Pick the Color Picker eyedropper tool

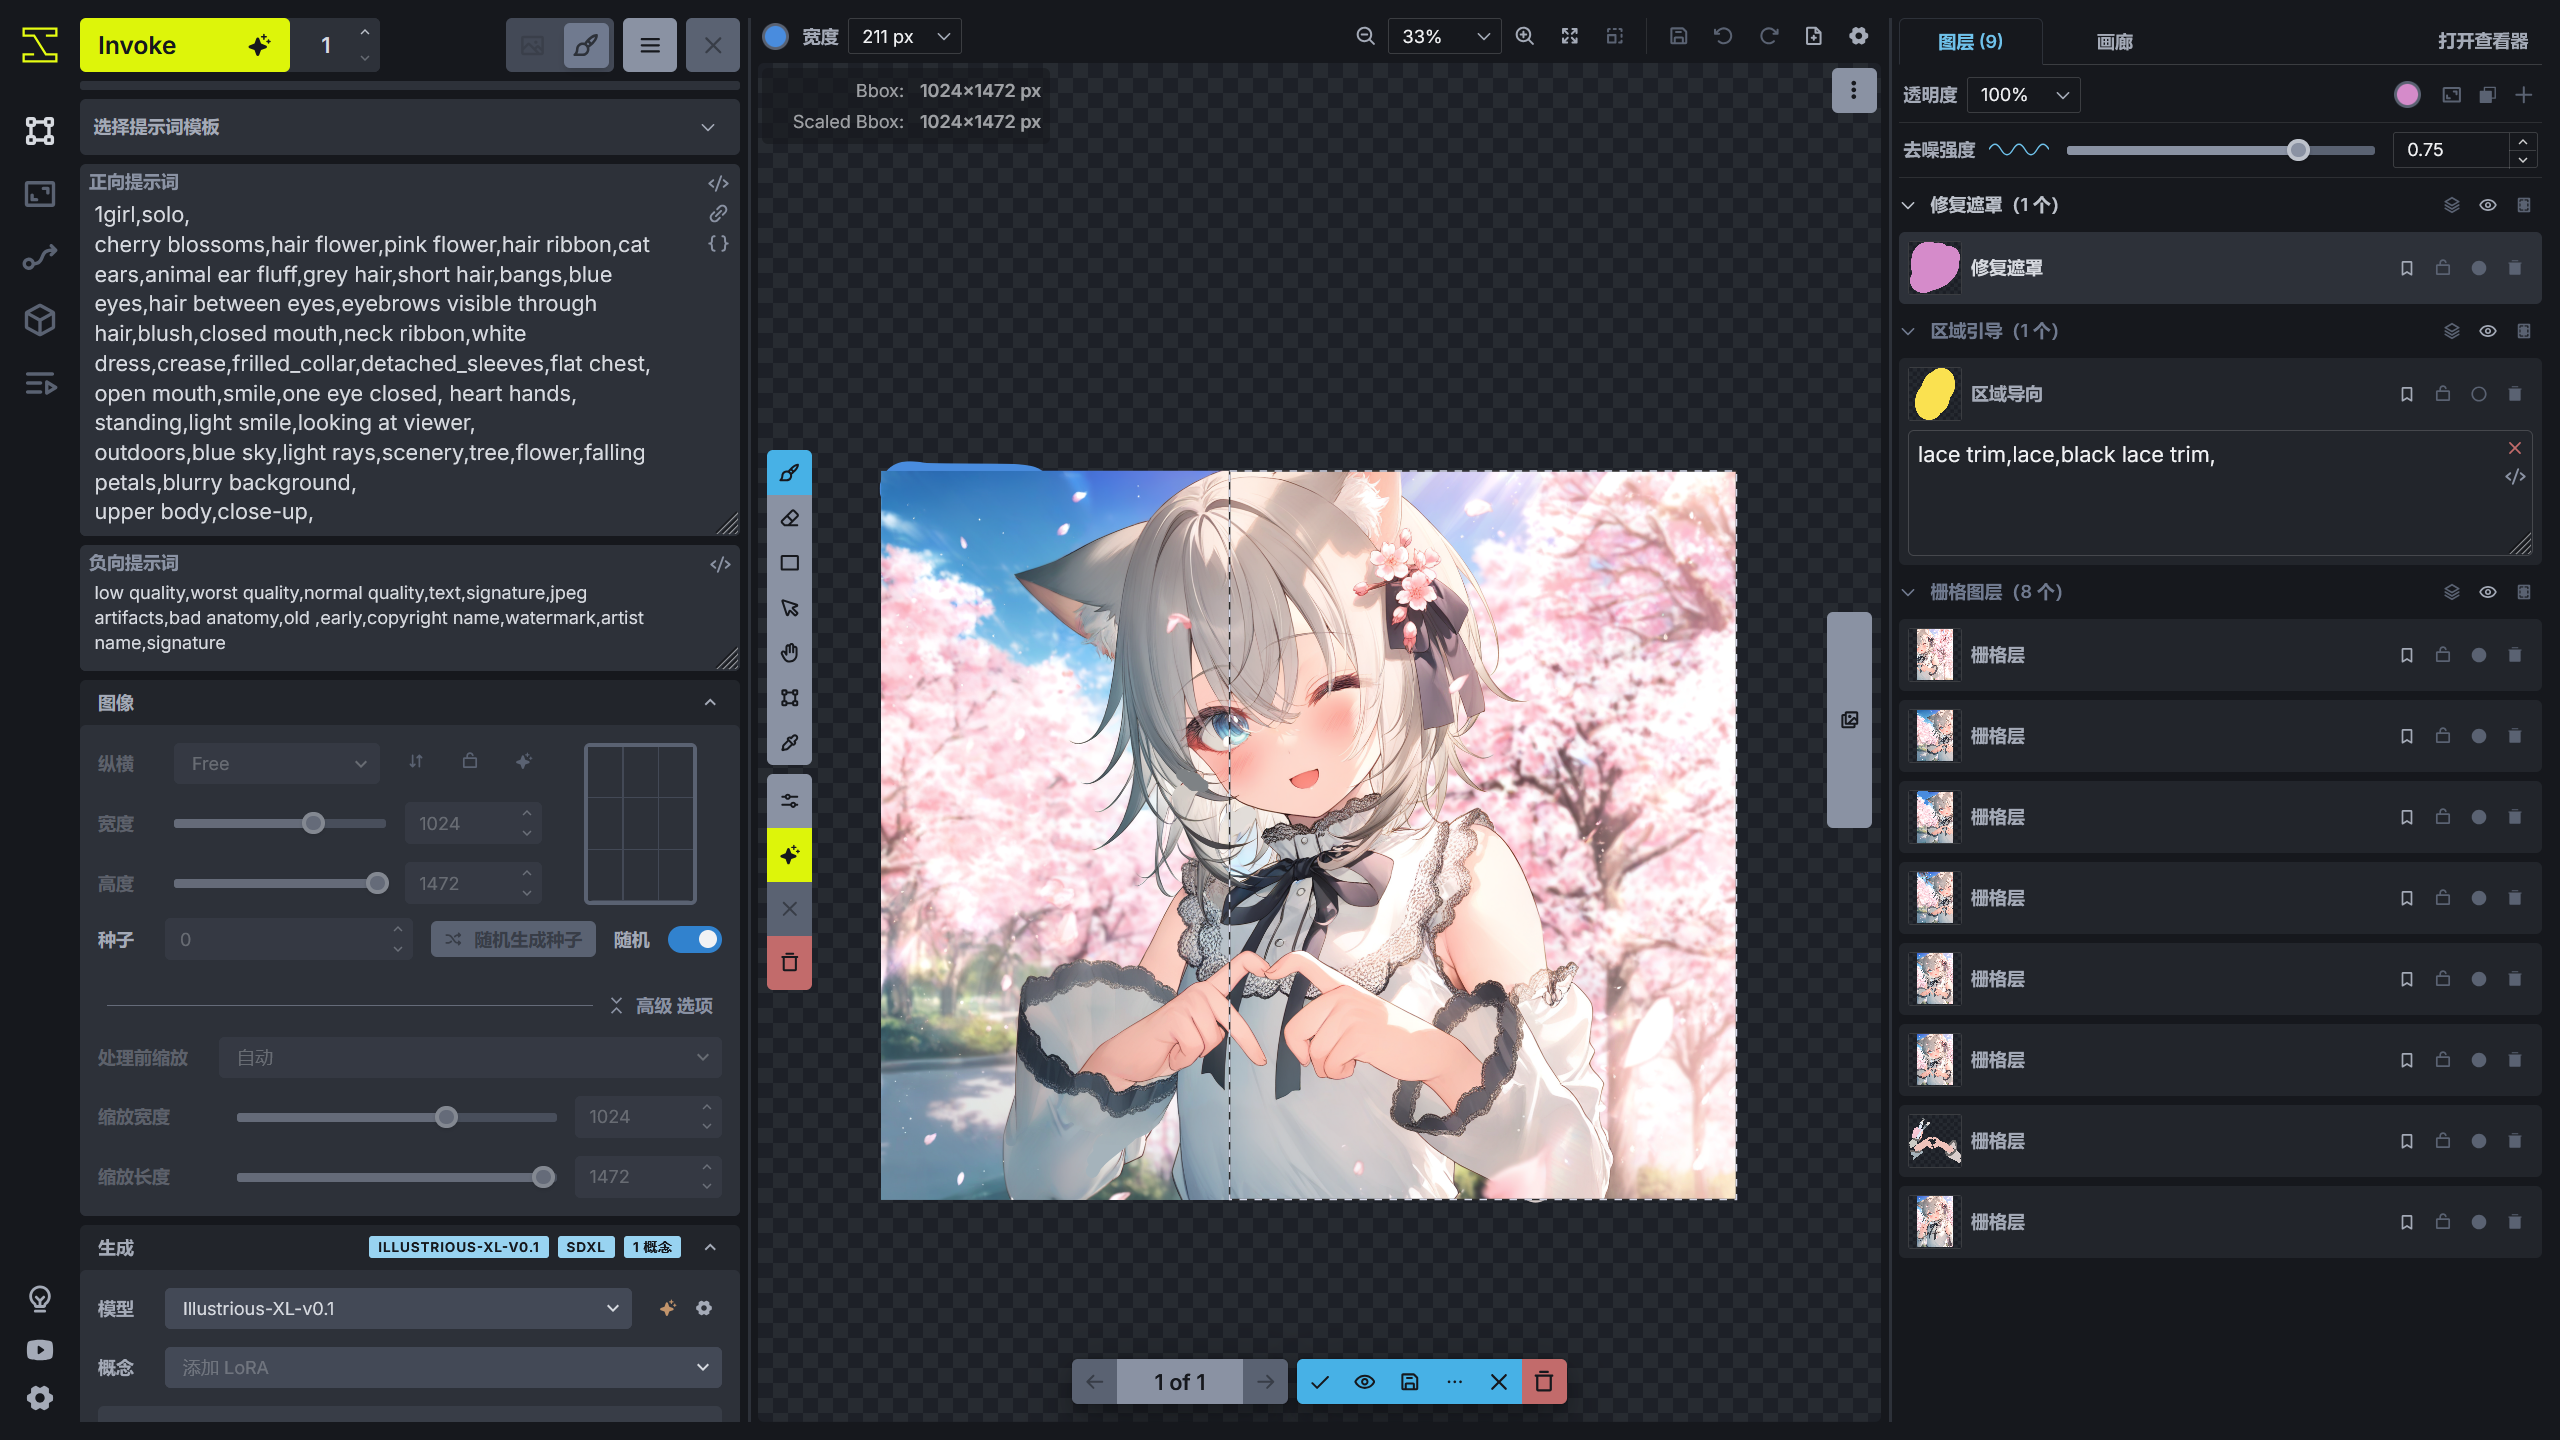(789, 743)
